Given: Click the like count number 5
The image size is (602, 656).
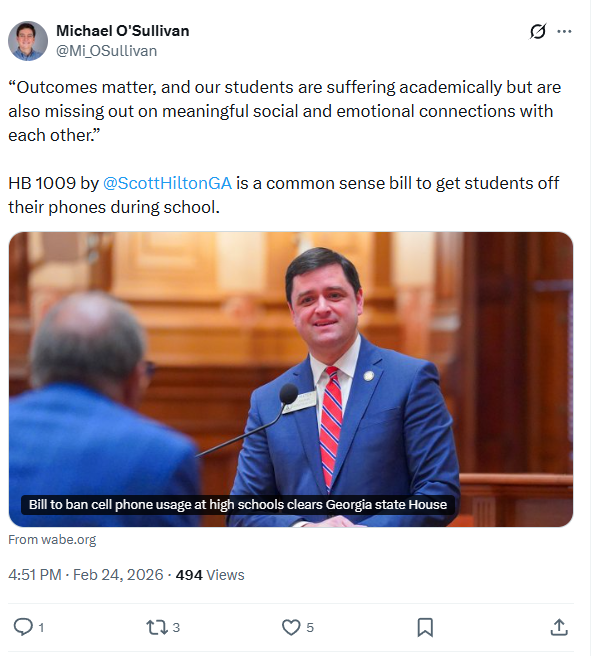Looking at the screenshot, I should point(310,628).
